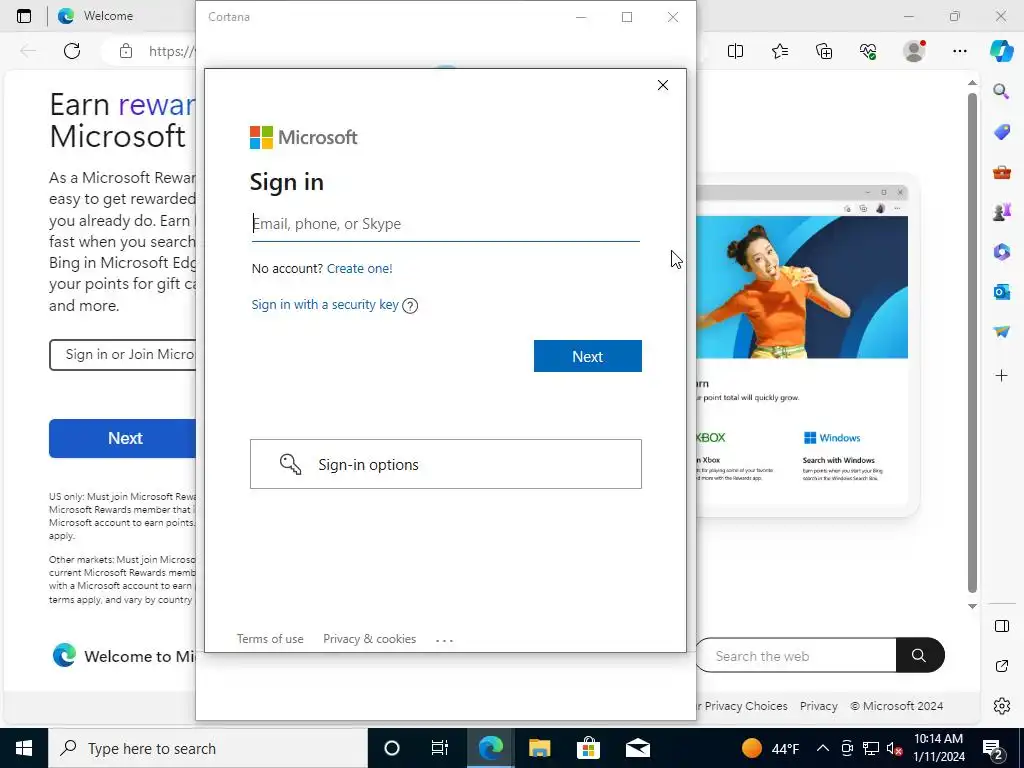Open sidebar Shopping tag icon

click(1001, 132)
